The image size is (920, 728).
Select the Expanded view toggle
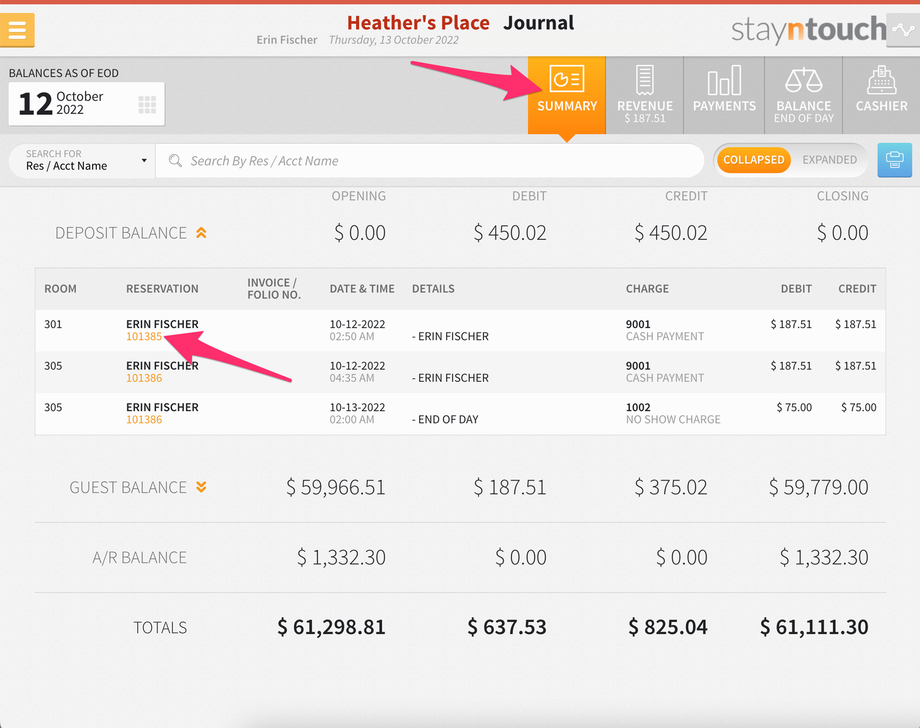829,160
